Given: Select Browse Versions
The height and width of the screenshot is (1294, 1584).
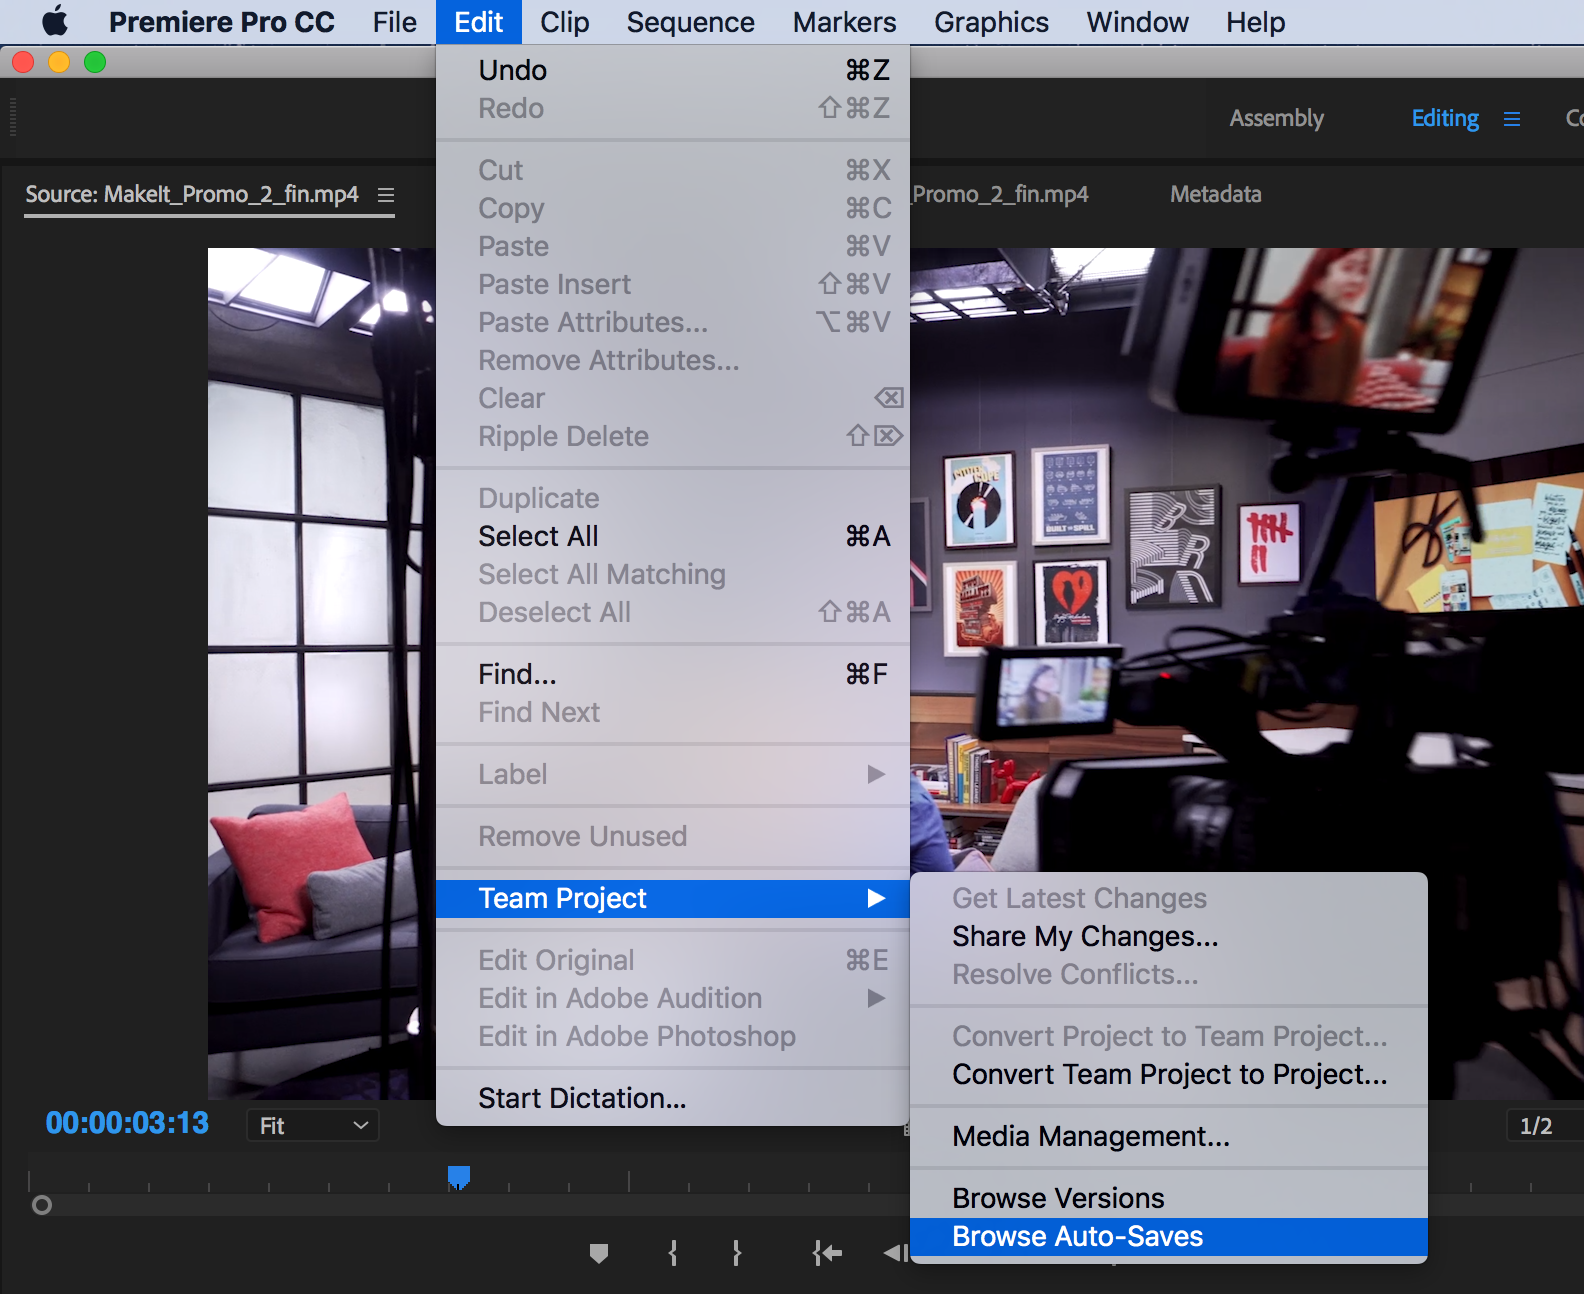Looking at the screenshot, I should (x=1169, y=1198).
